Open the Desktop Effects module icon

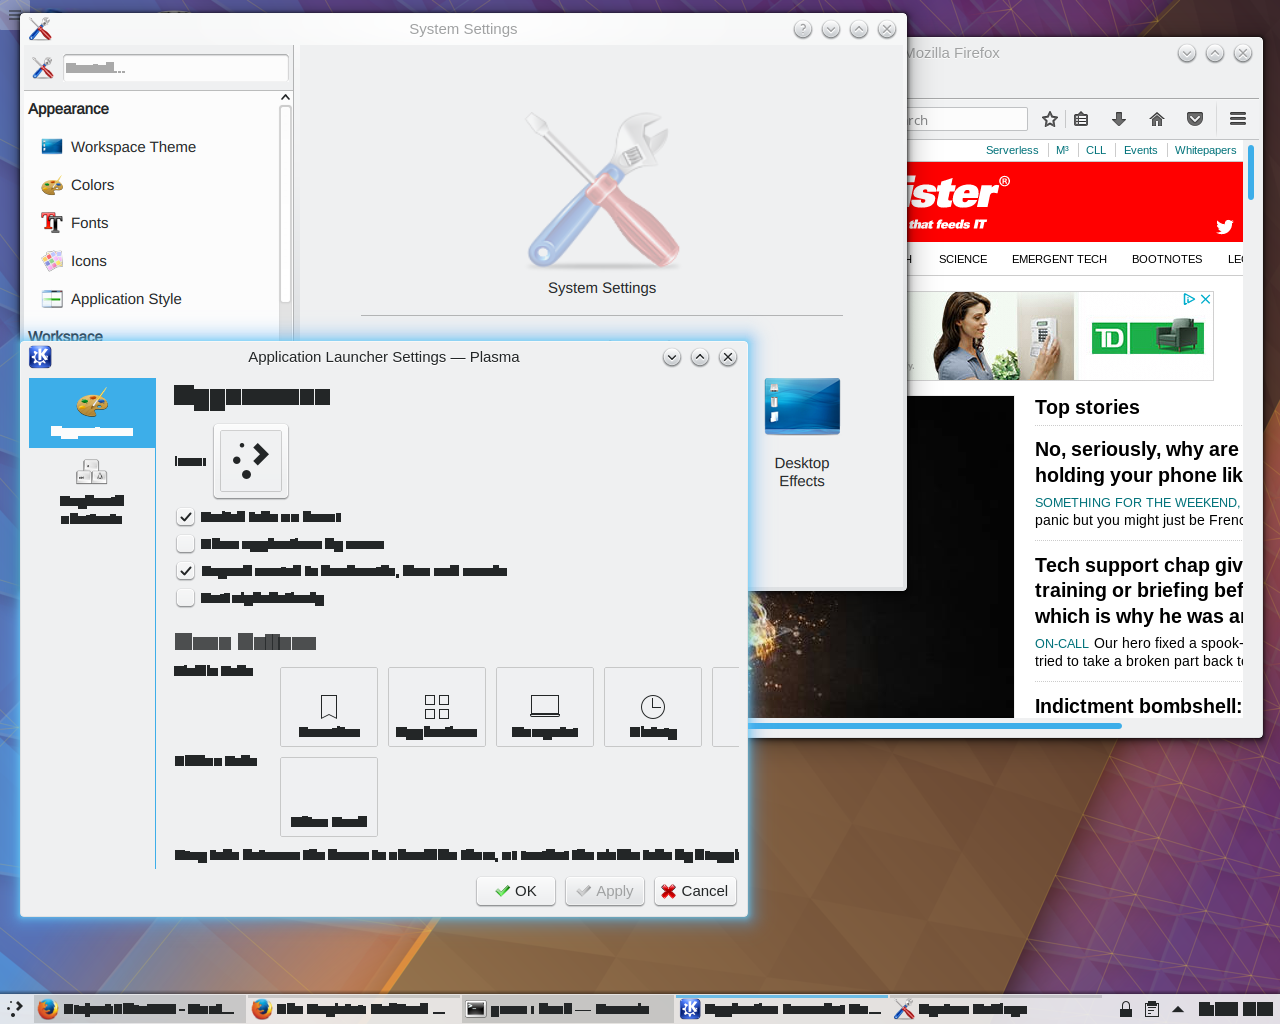(x=802, y=432)
